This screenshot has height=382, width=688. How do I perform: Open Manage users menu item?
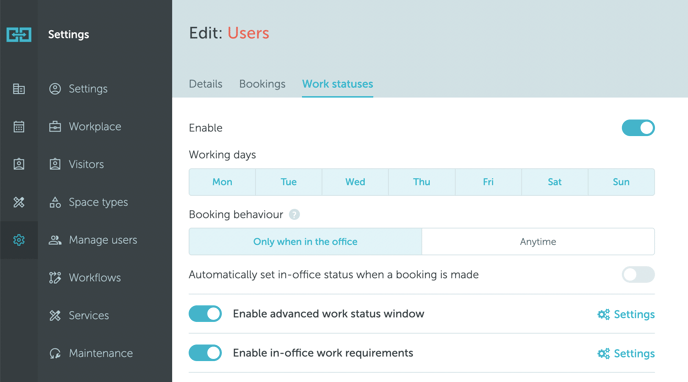point(103,240)
